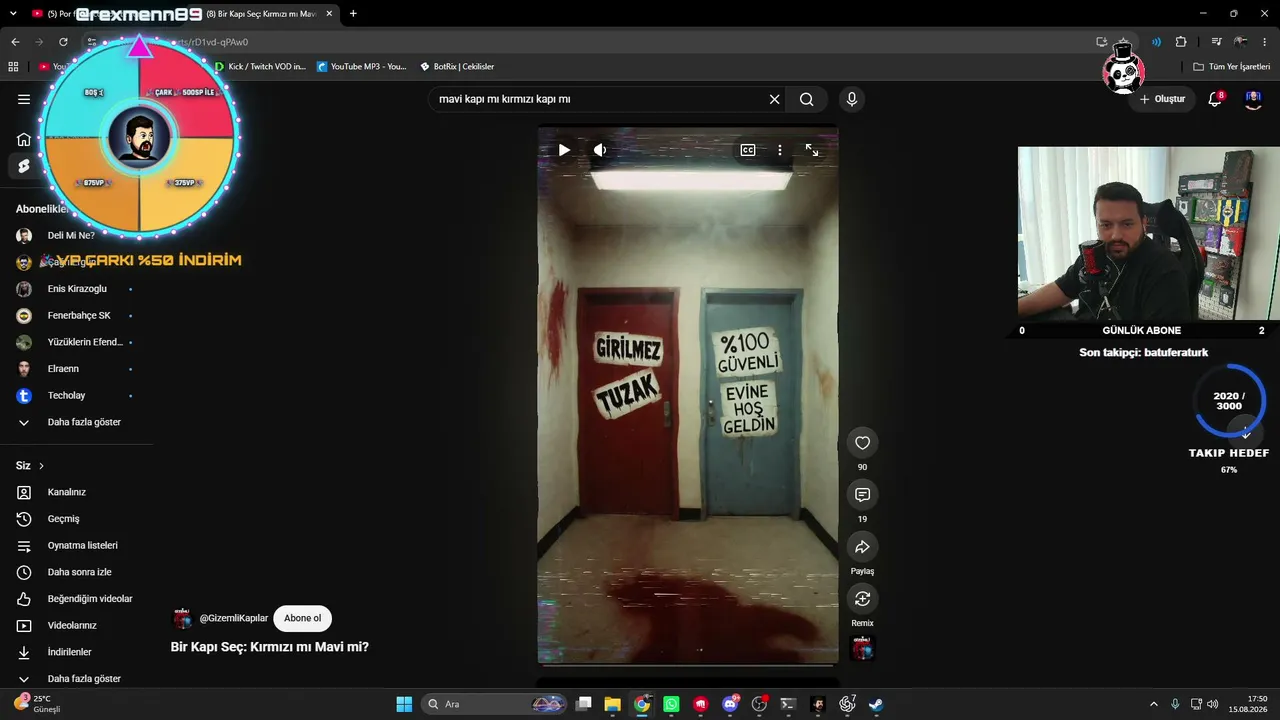This screenshot has width=1280, height=720.
Task: Click the taskbar Ara search box
Action: (496, 704)
